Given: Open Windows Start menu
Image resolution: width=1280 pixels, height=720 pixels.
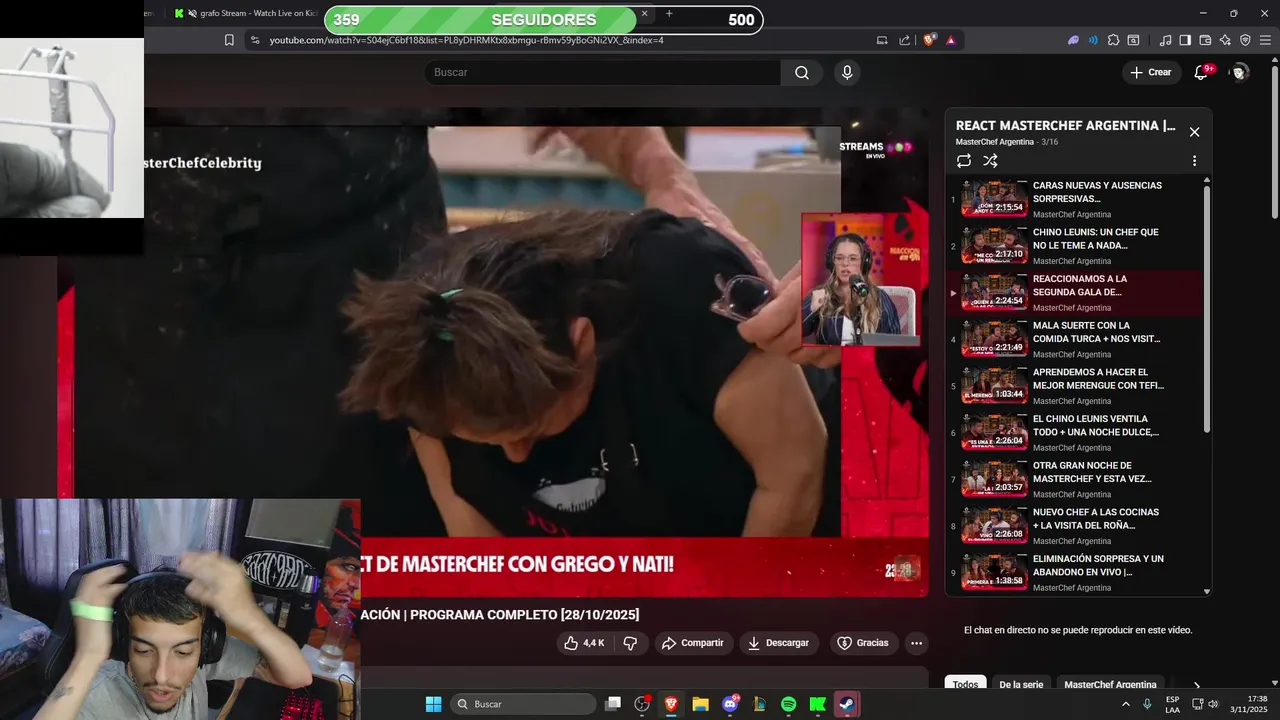Looking at the screenshot, I should 433,704.
